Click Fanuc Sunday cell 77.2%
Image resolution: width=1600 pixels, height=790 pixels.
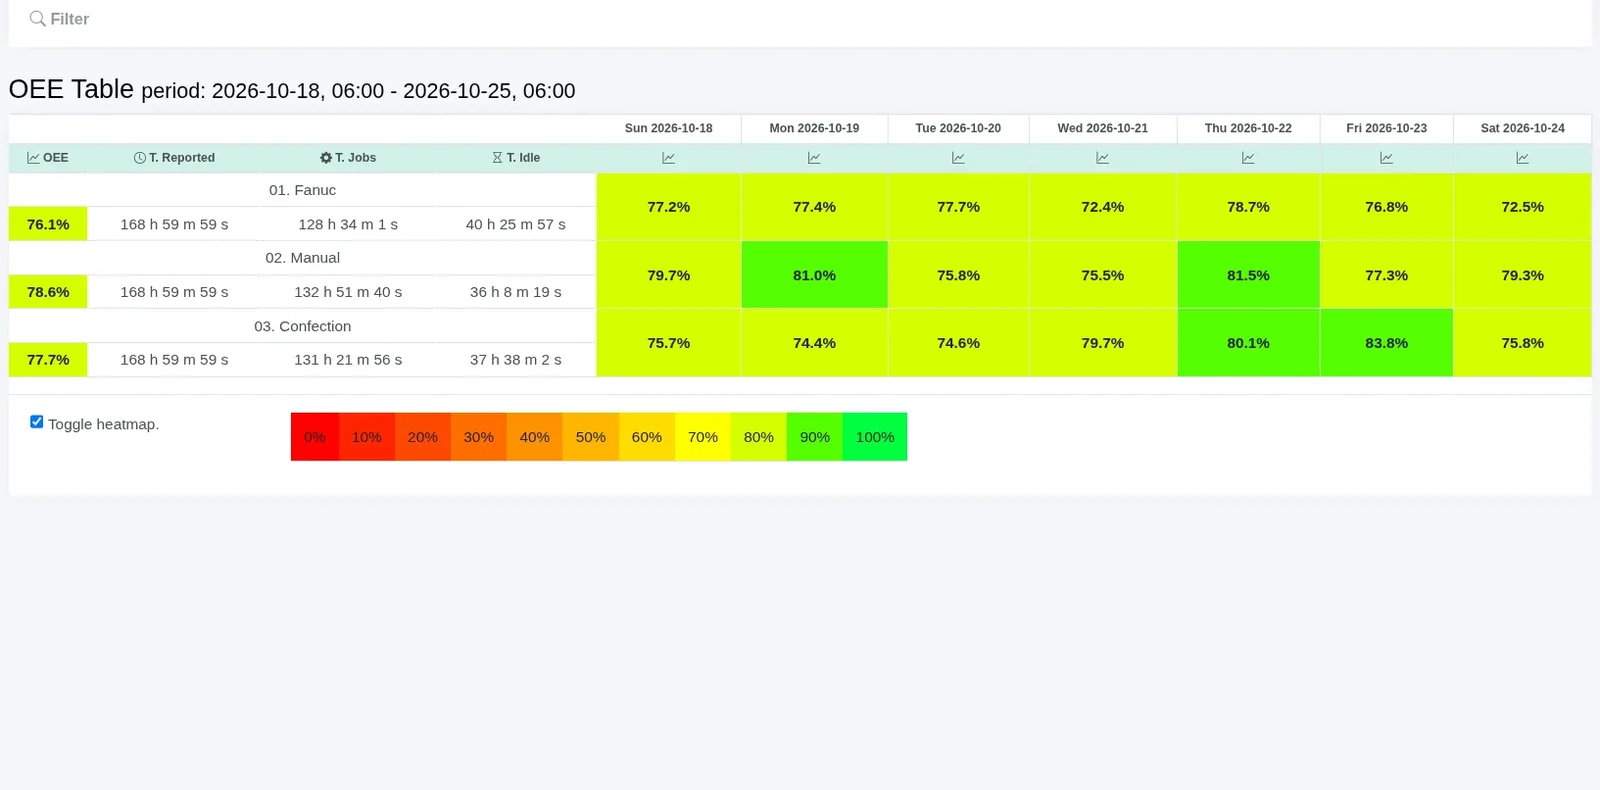click(x=668, y=207)
